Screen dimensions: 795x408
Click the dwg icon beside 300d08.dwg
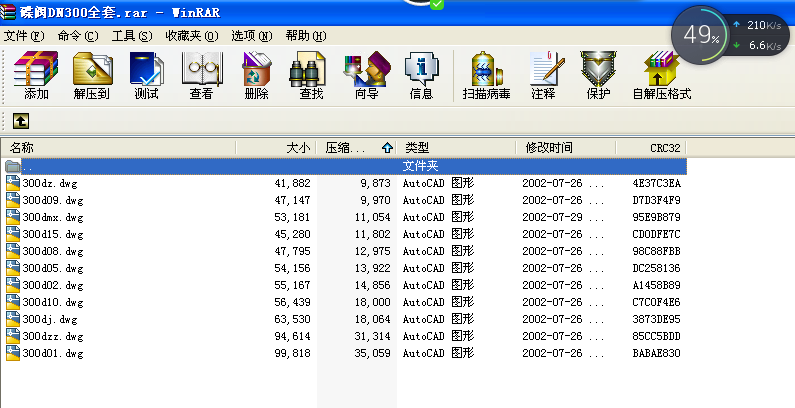[13, 251]
